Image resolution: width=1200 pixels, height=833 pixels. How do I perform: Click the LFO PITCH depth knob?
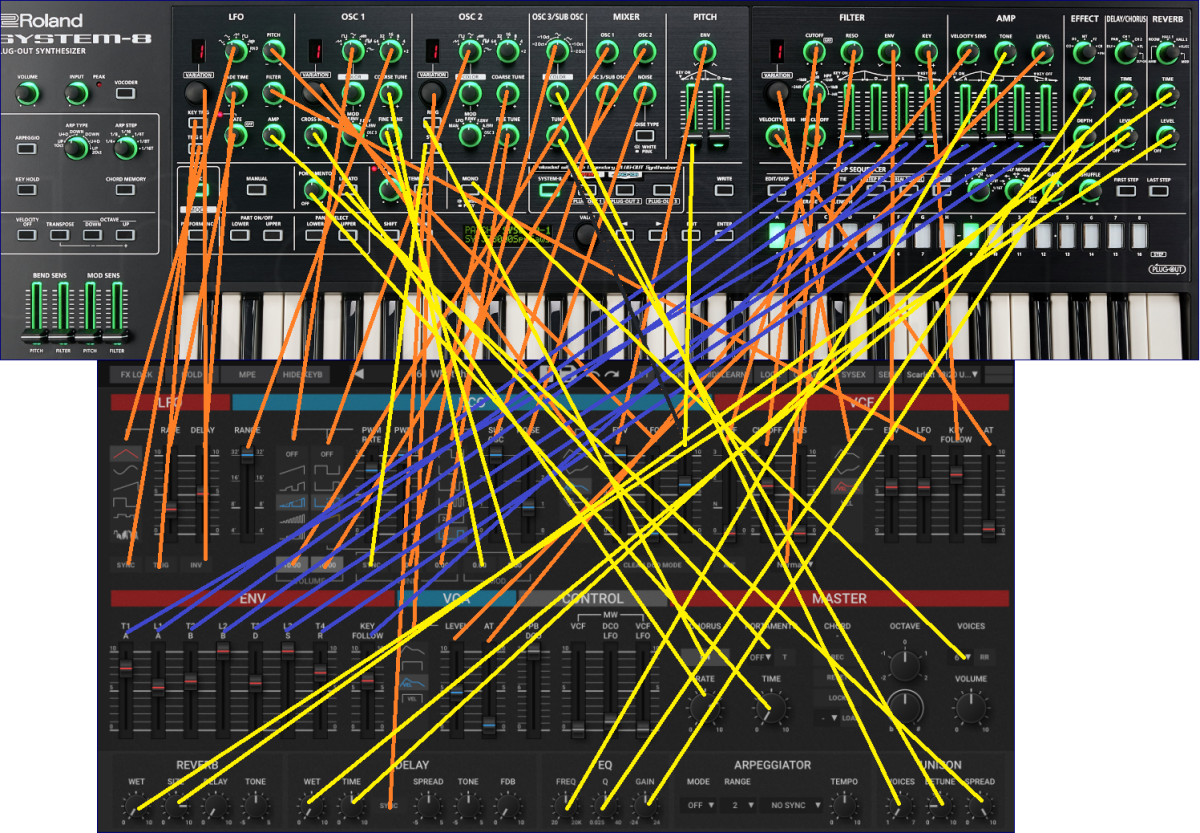click(x=273, y=53)
